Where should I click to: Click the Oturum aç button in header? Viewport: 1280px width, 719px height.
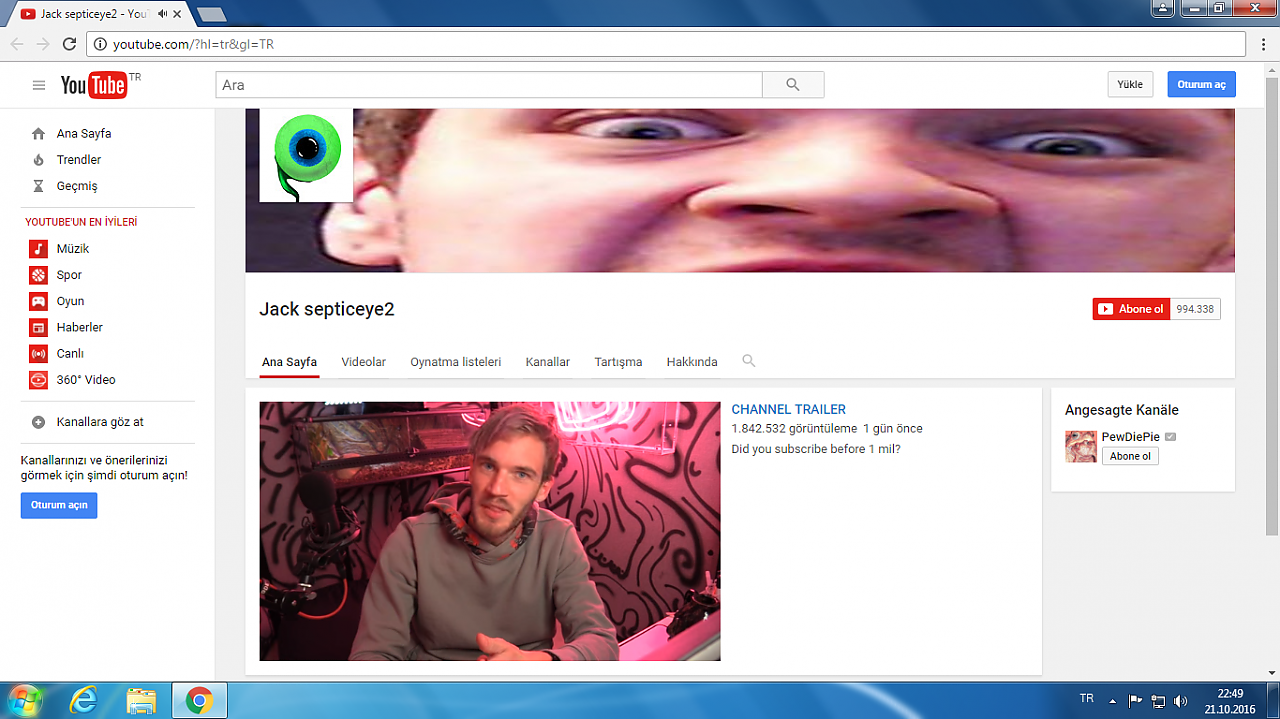pos(1201,85)
